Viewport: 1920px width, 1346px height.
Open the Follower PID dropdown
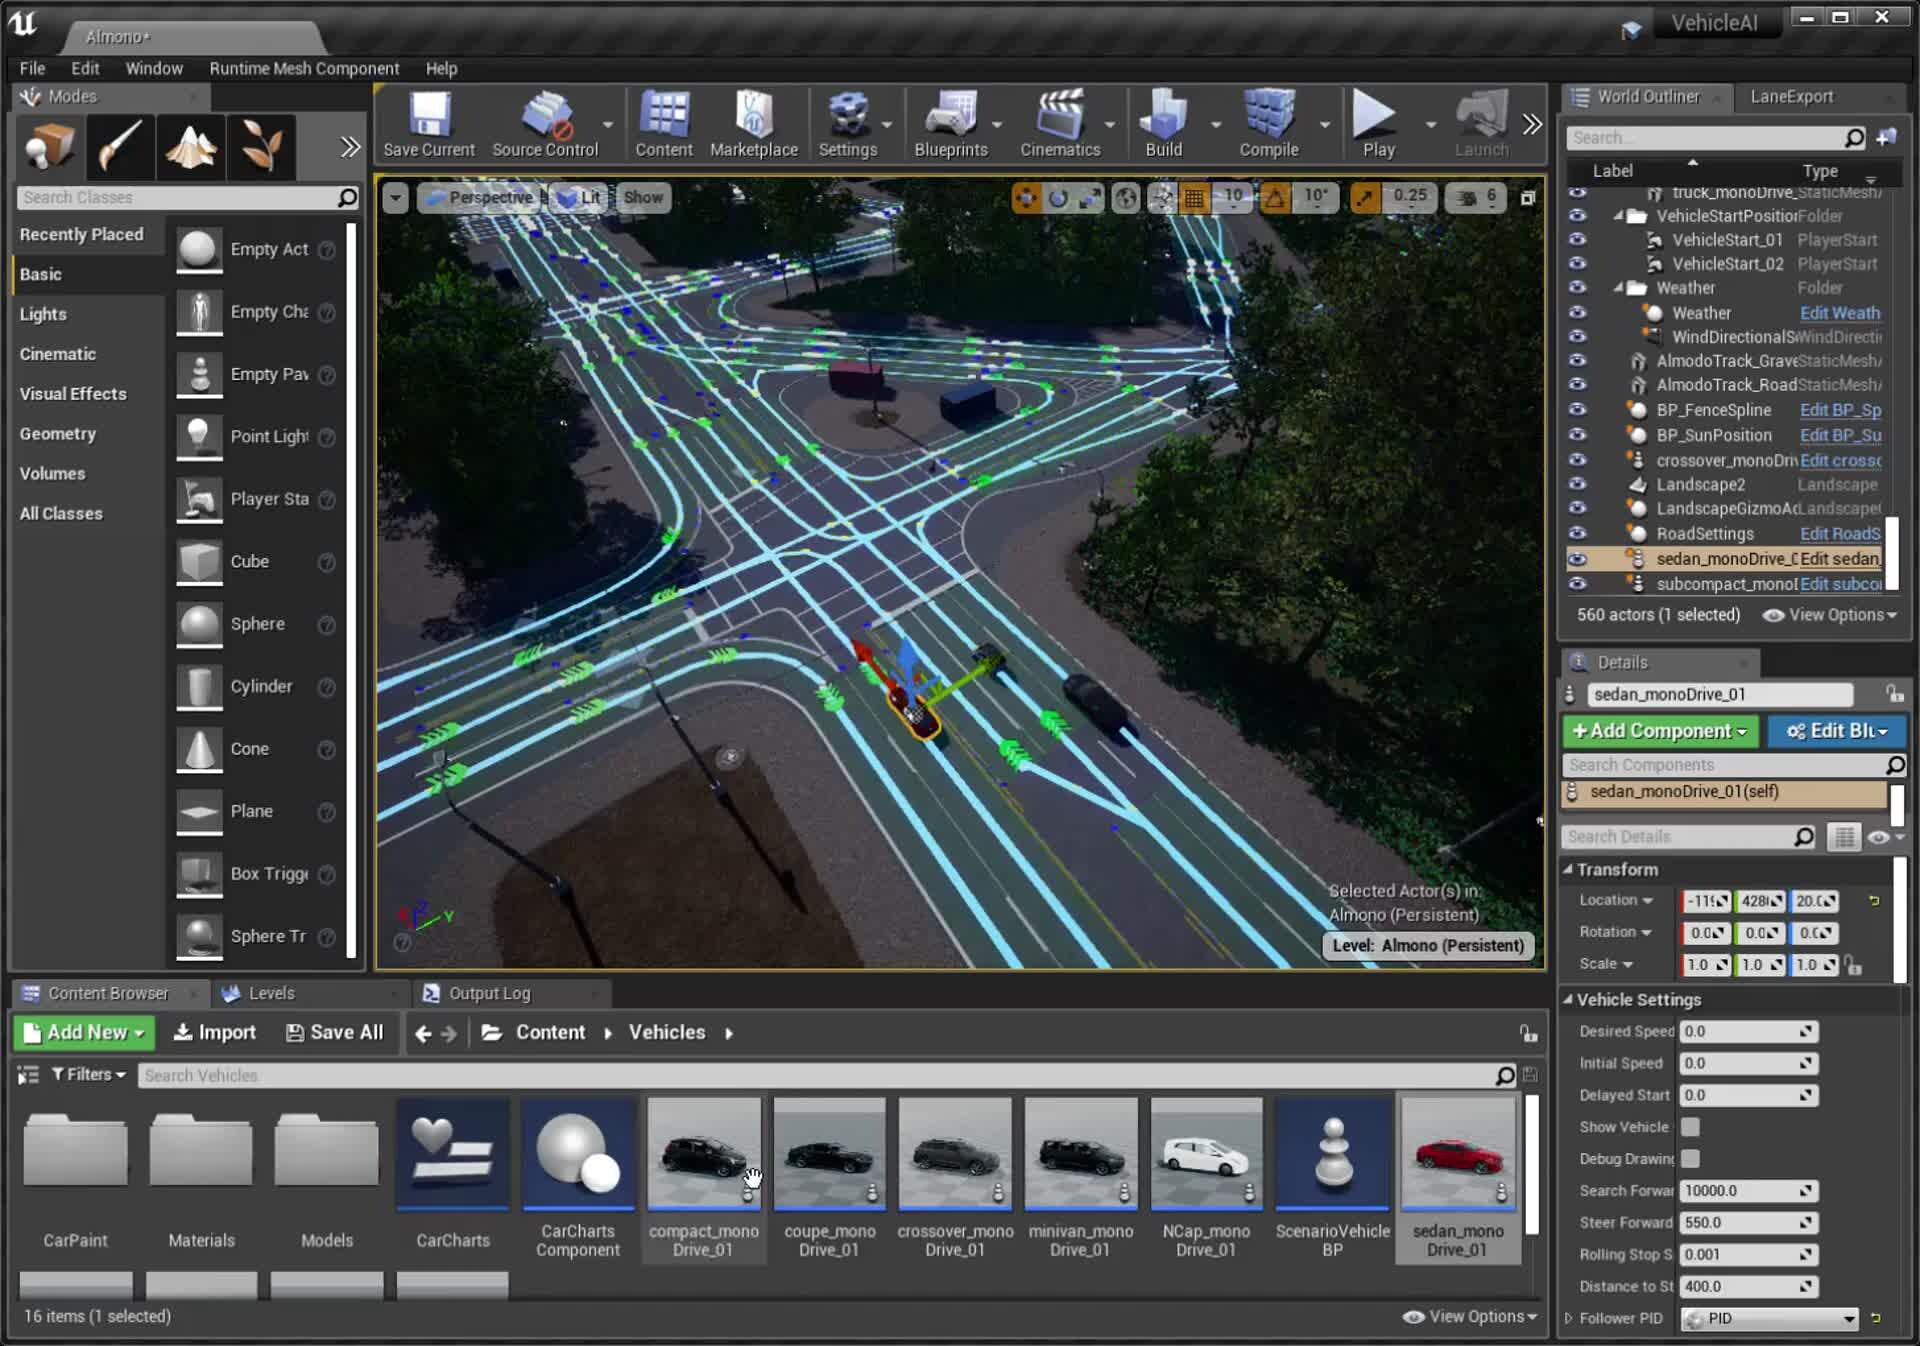[x=1768, y=1319]
